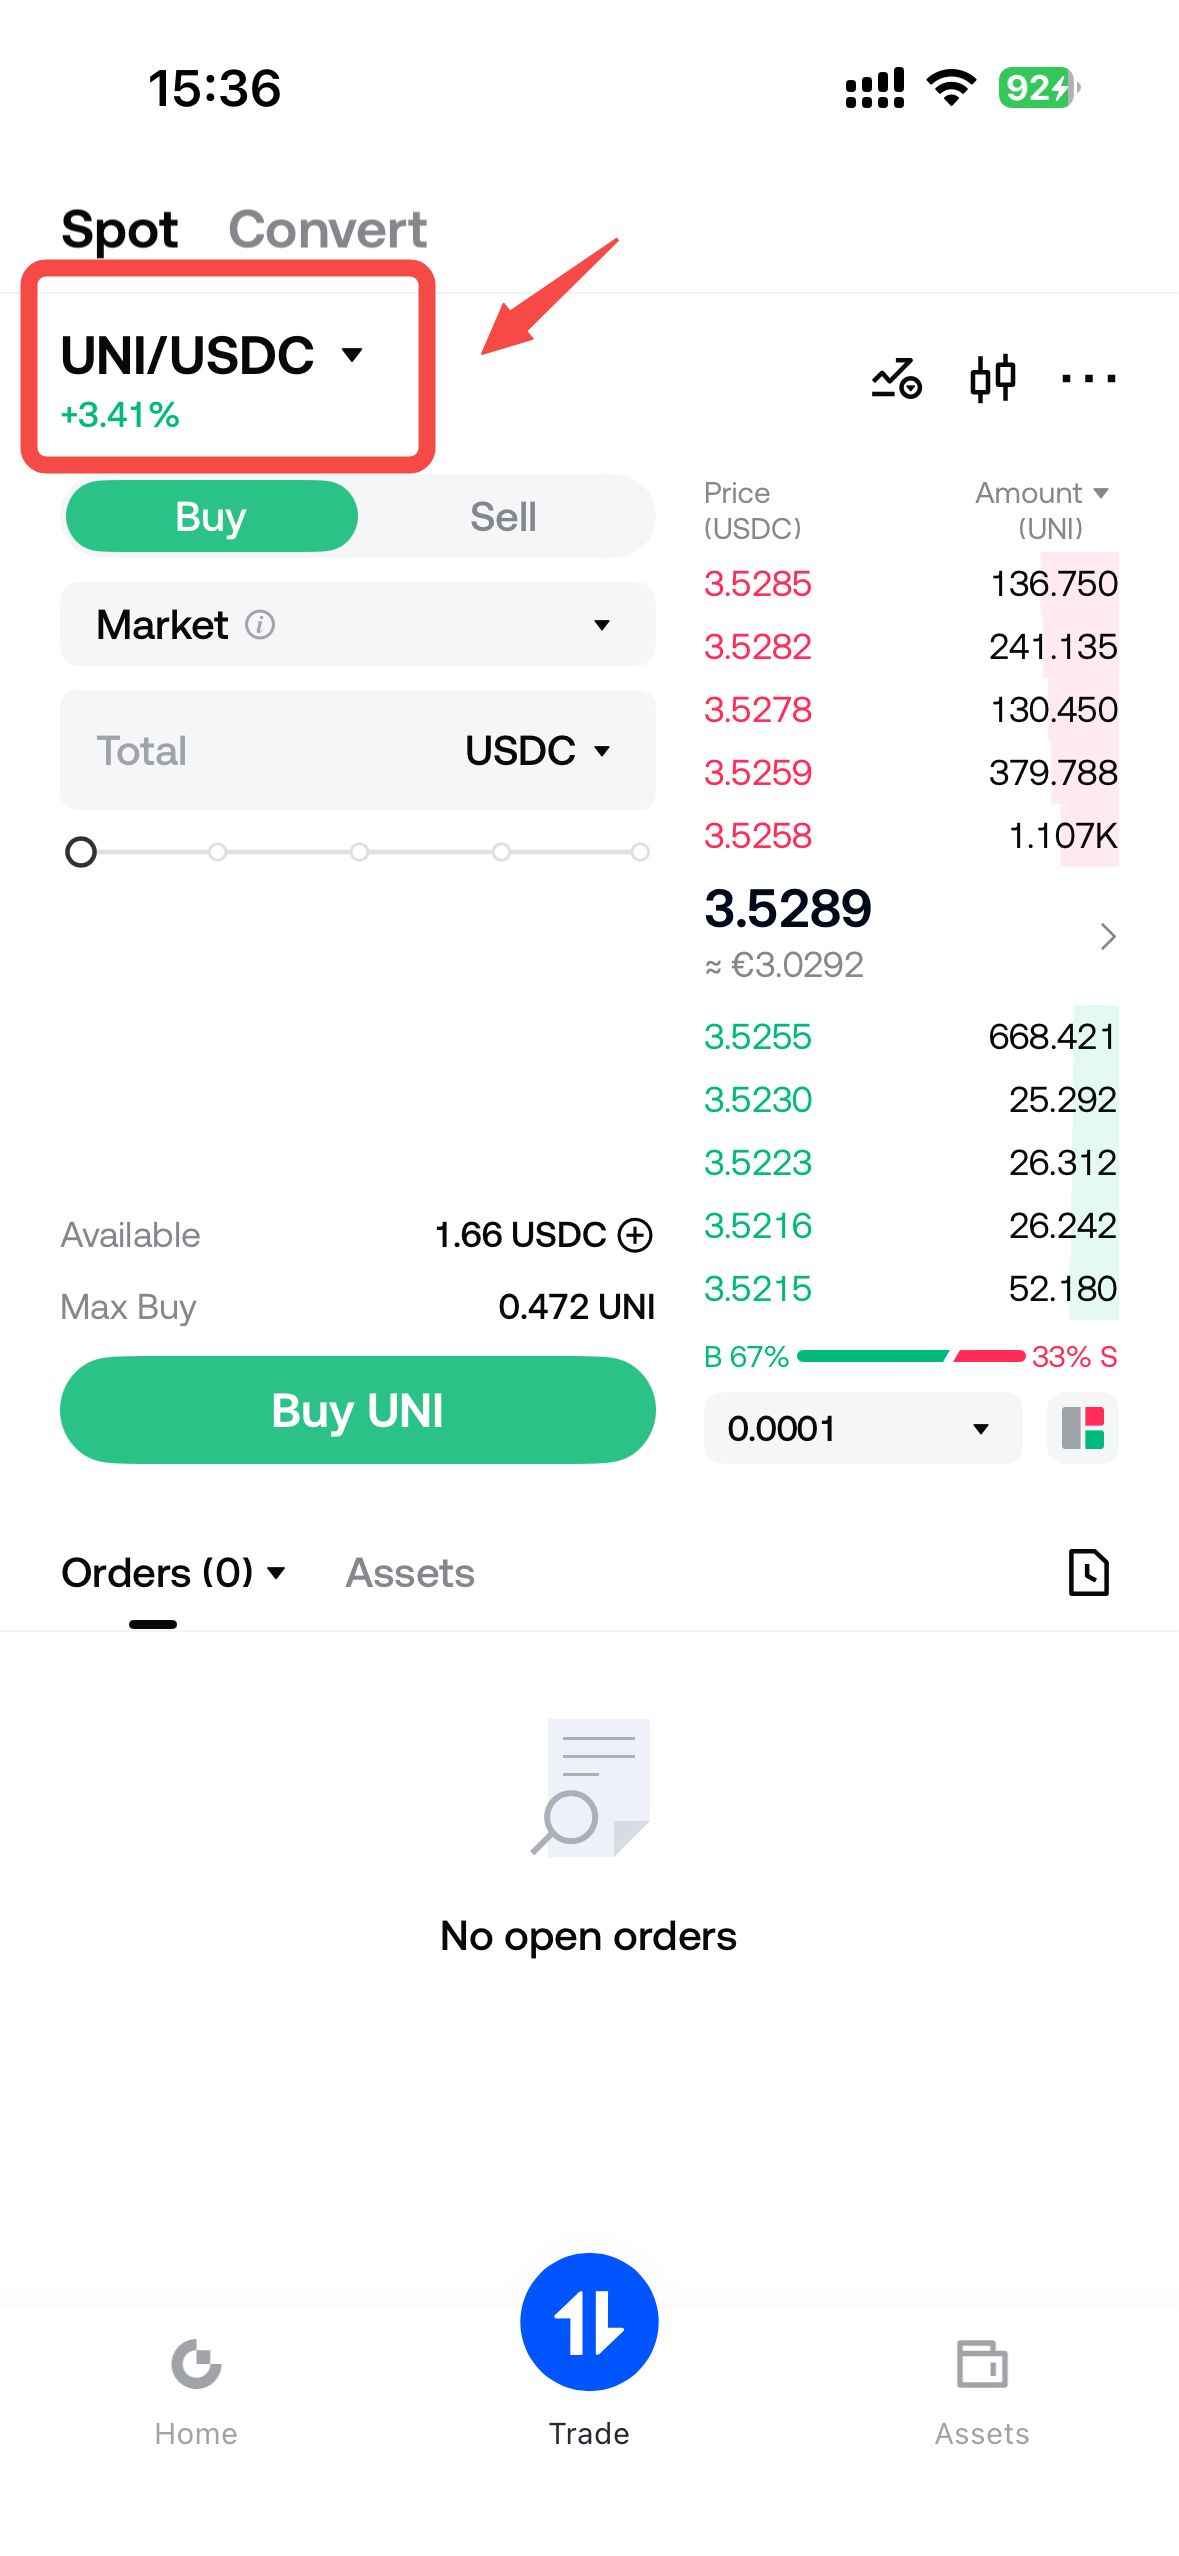
Task: Open the three-dot more options menu
Action: [x=1088, y=379]
